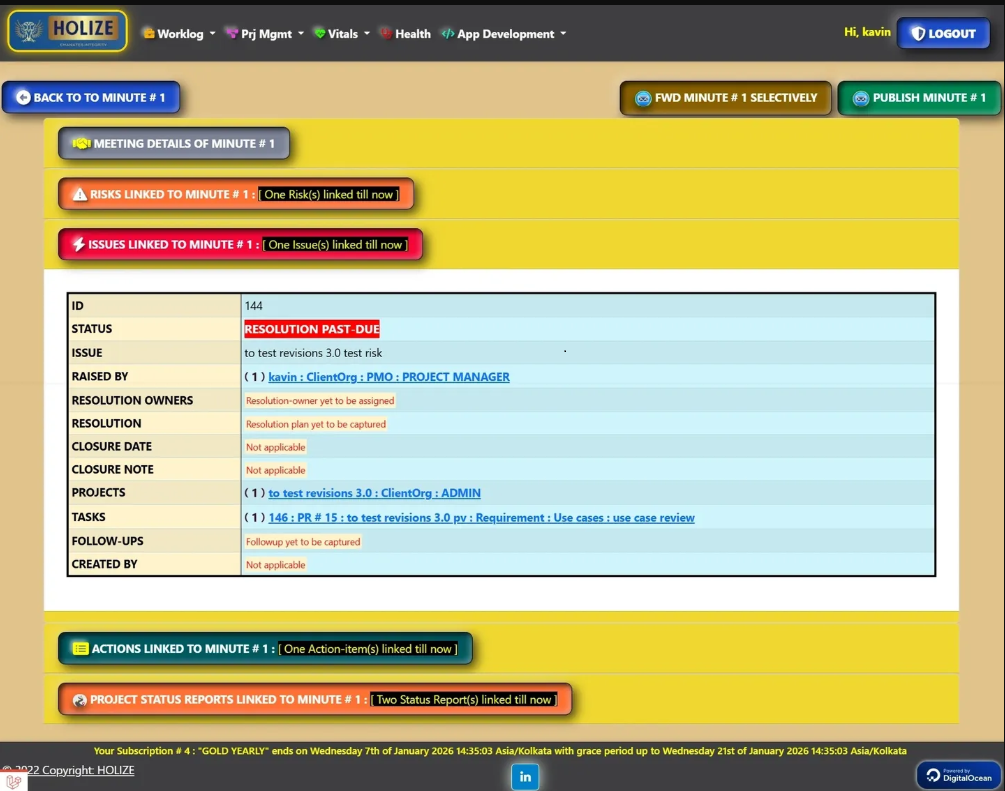Click the Closure Note 'Not applicable' value

coord(276,470)
